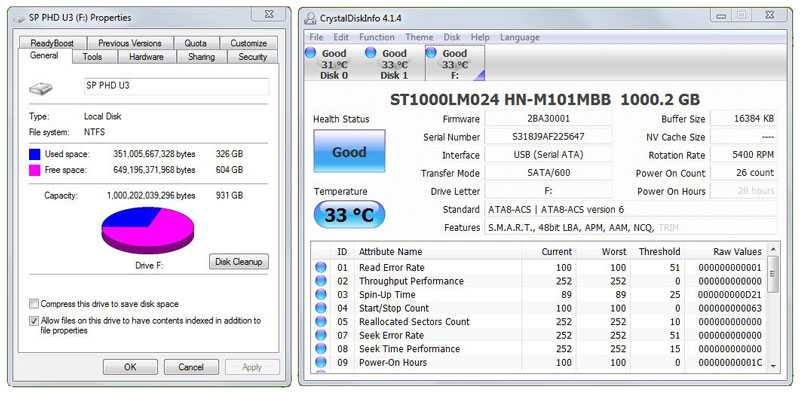Click the ID column header
This screenshot has height=394, width=800.
[x=342, y=252]
